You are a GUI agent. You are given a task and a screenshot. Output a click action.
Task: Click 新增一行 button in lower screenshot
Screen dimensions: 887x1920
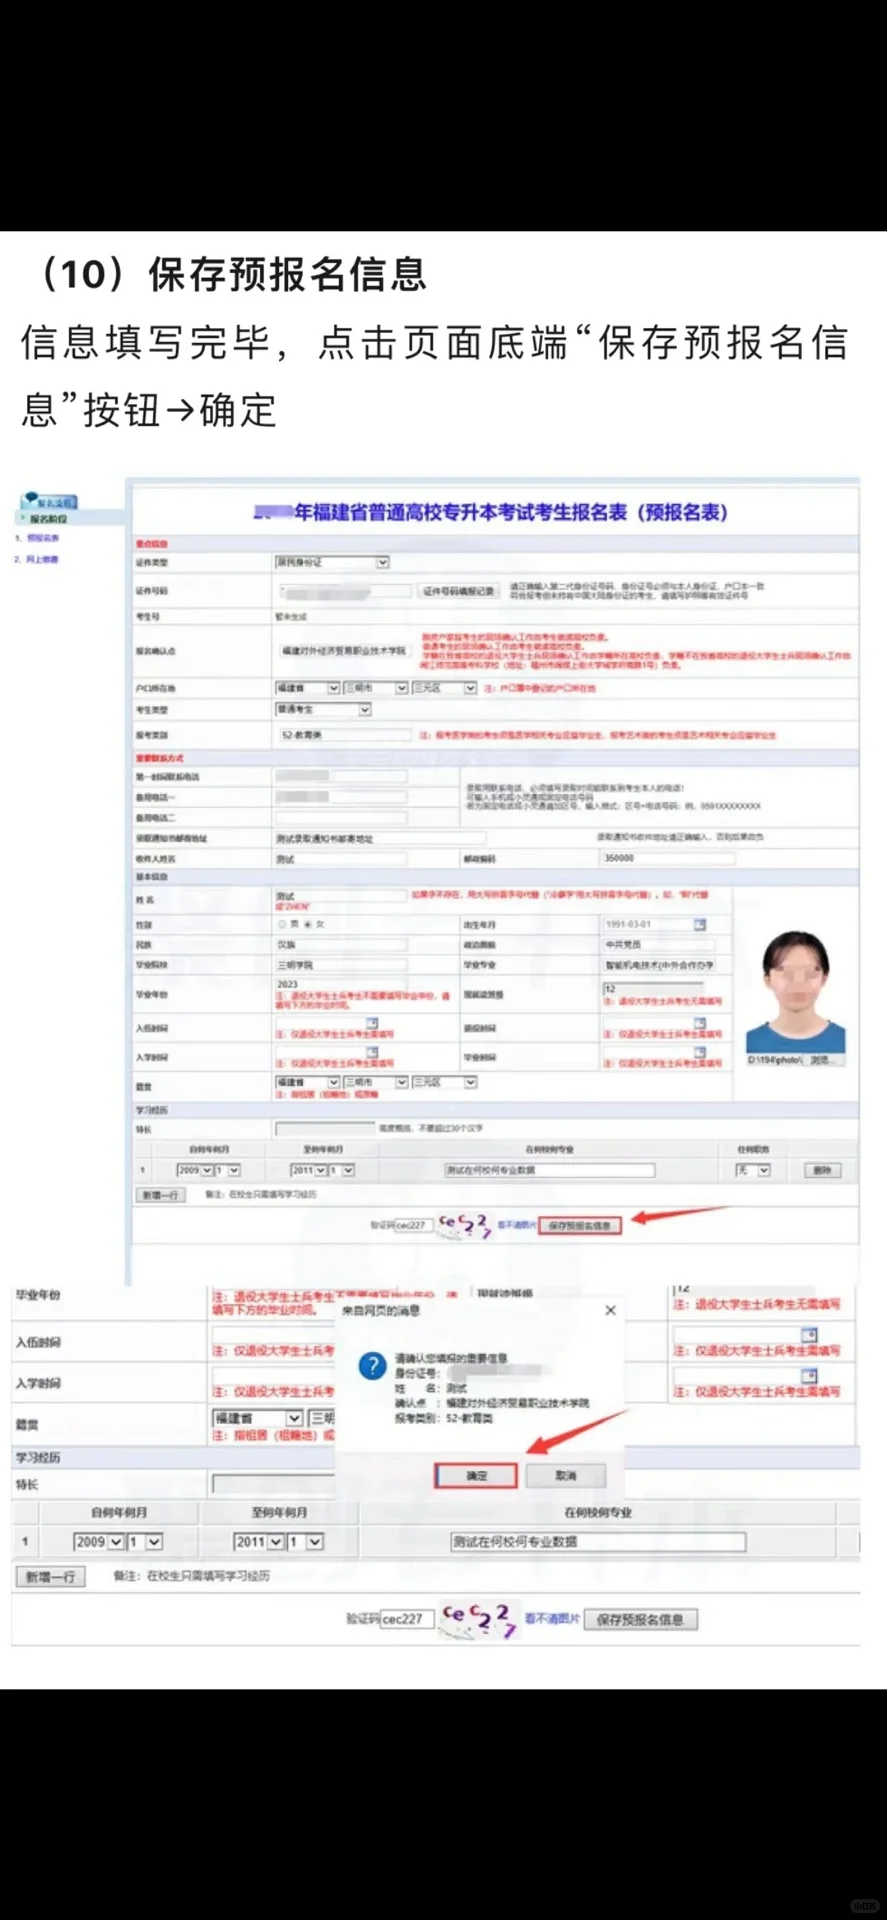click(x=51, y=1577)
